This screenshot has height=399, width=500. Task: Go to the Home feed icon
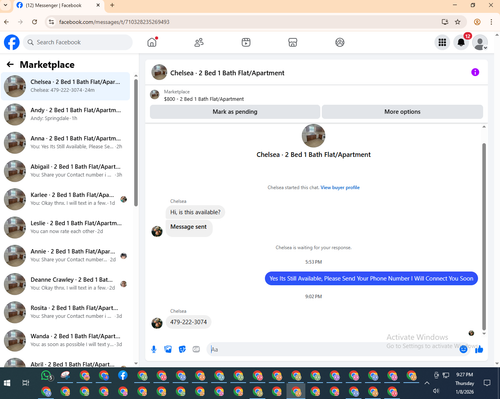point(152,42)
